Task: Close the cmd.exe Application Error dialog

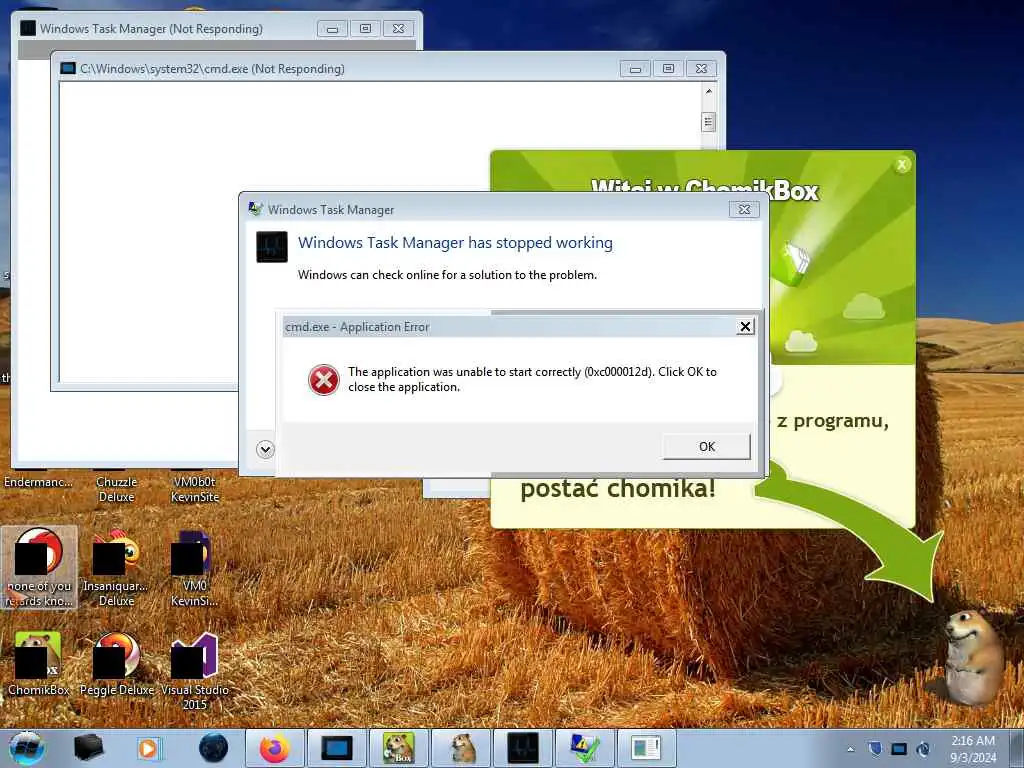Action: (745, 327)
